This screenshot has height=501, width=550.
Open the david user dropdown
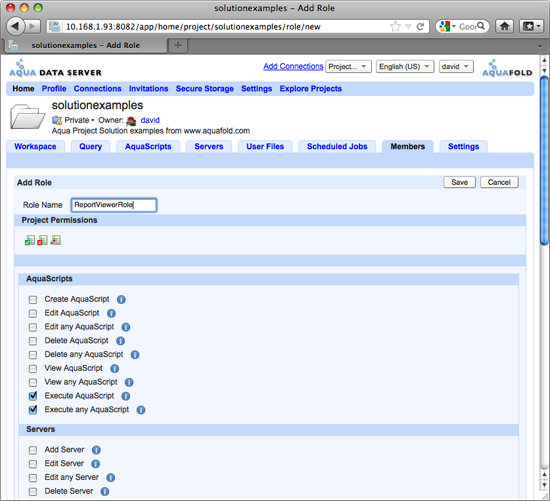tap(456, 66)
